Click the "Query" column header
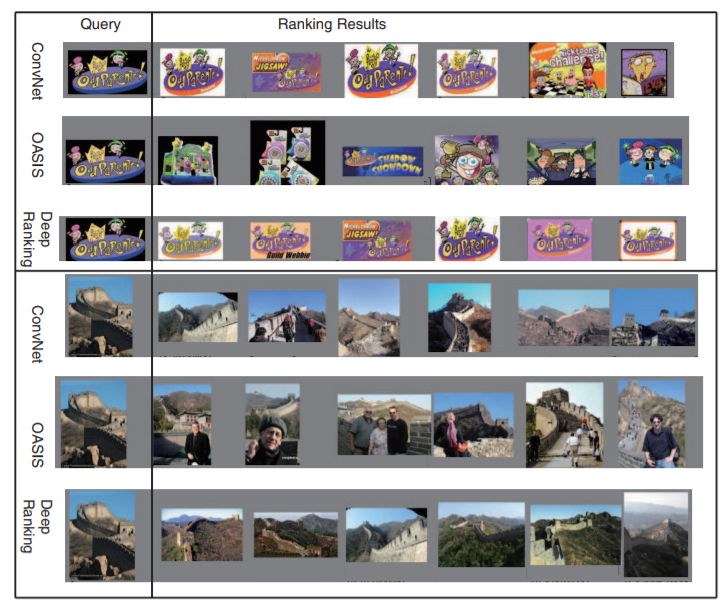This screenshot has height=604, width=725. tap(100, 24)
